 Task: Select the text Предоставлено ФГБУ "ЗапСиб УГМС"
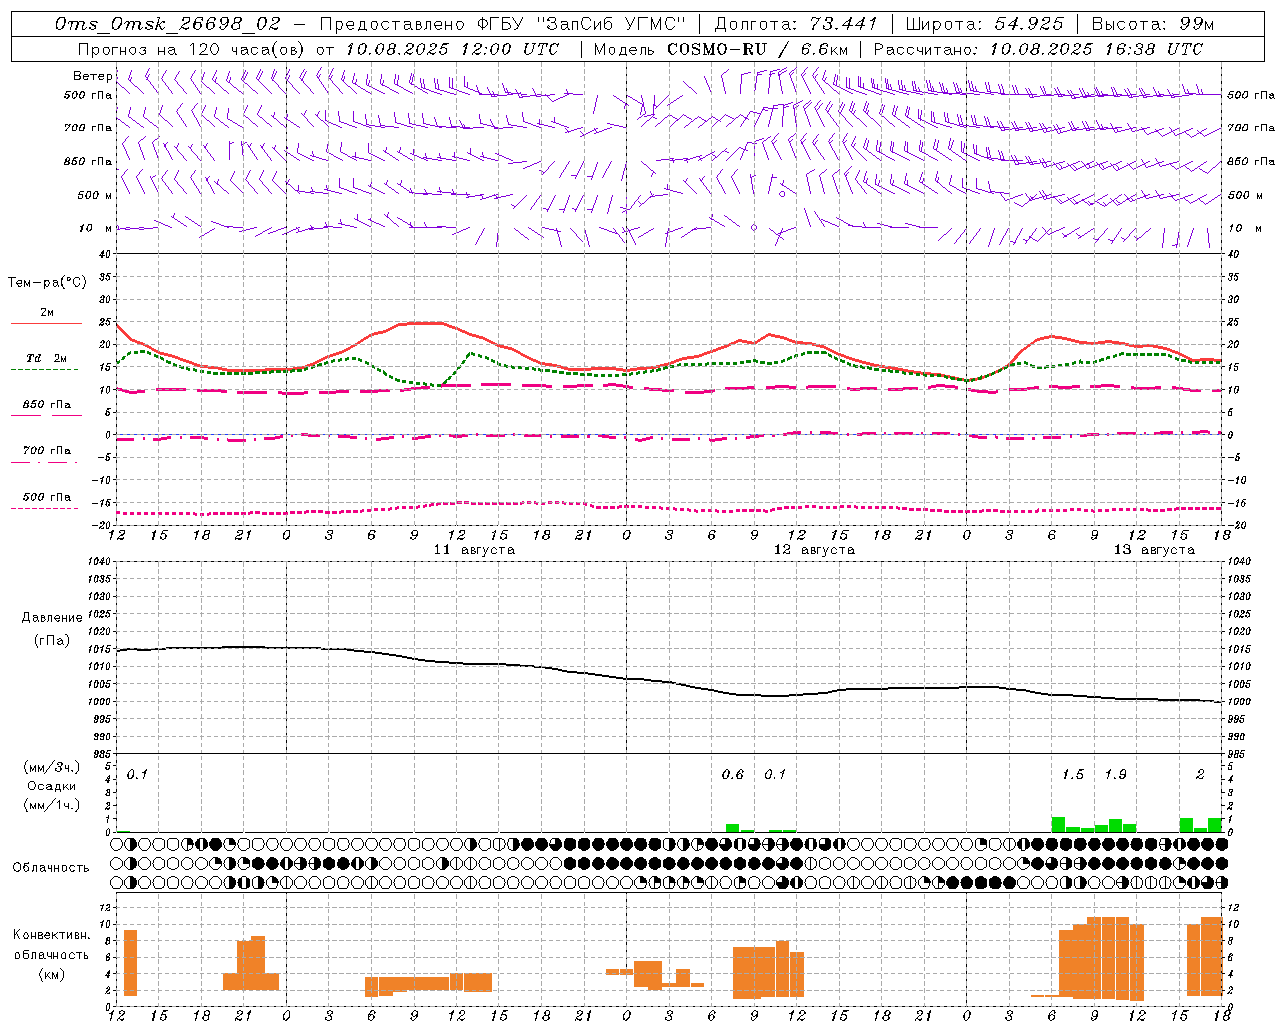(504, 24)
